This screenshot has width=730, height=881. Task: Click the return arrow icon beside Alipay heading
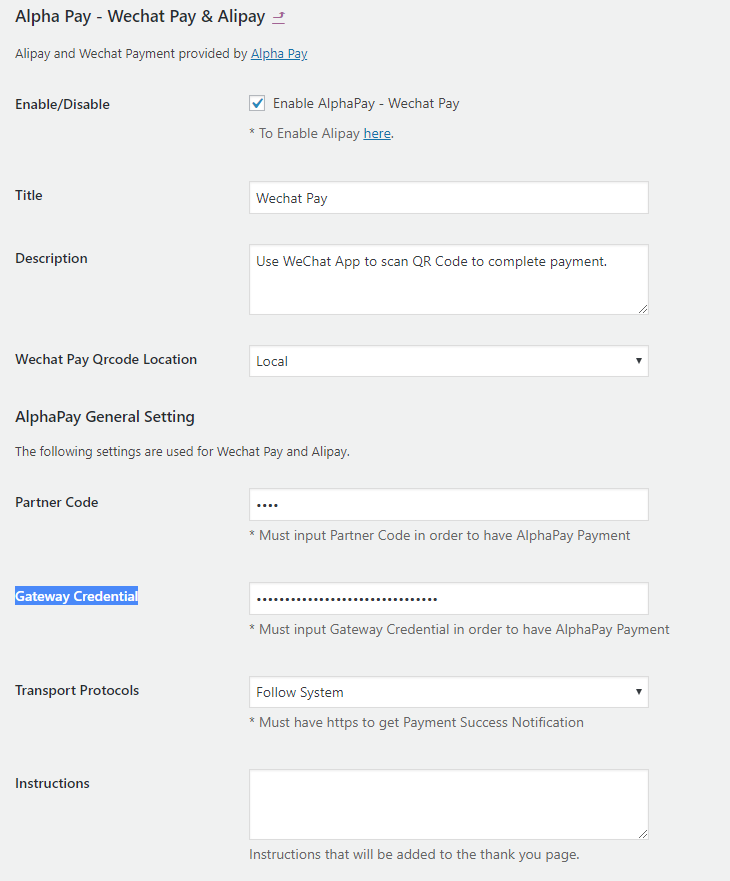pyautogui.click(x=279, y=17)
